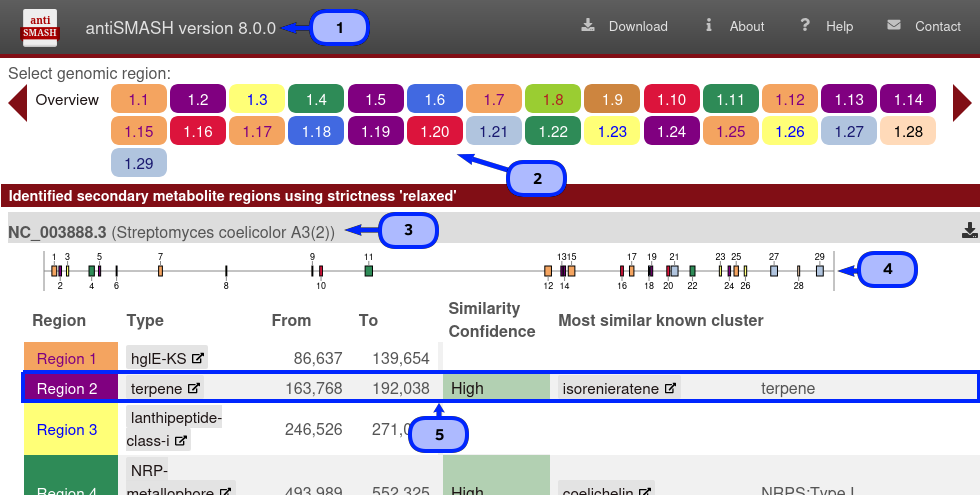Select region button 1.8
This screenshot has height=495, width=980.
(553, 99)
